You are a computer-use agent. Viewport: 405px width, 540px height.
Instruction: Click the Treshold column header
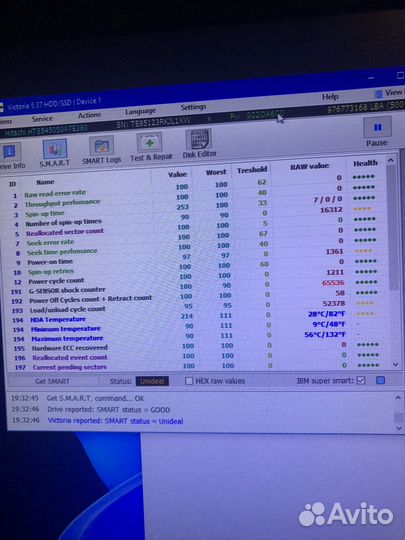click(x=252, y=170)
